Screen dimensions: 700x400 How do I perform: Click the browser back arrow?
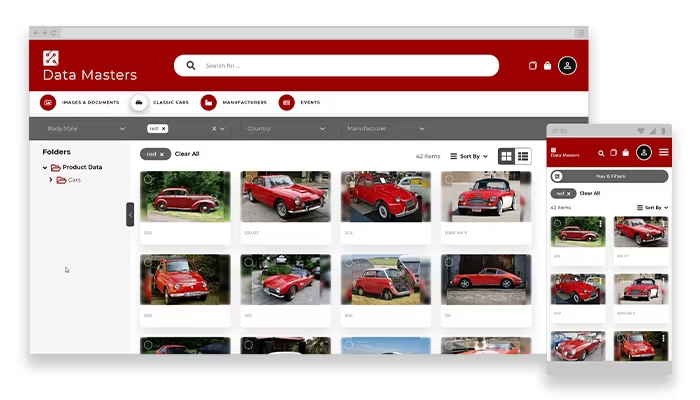point(36,33)
